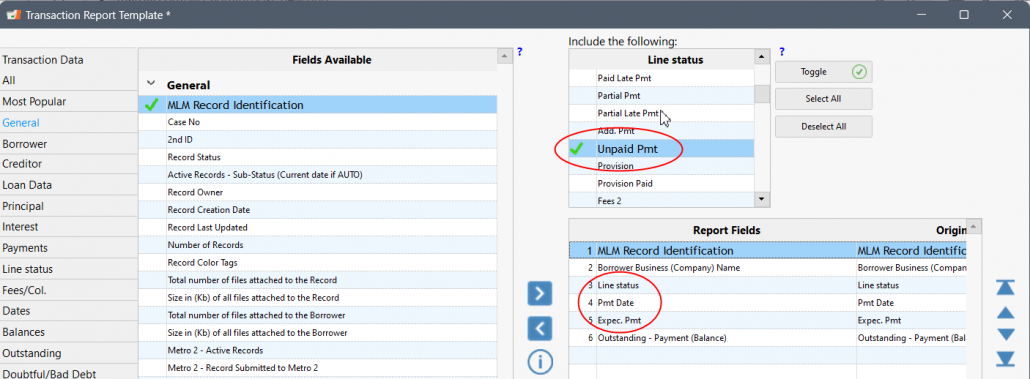Check the Partial Pmt line status
1030x379 pixels.
tap(661, 96)
